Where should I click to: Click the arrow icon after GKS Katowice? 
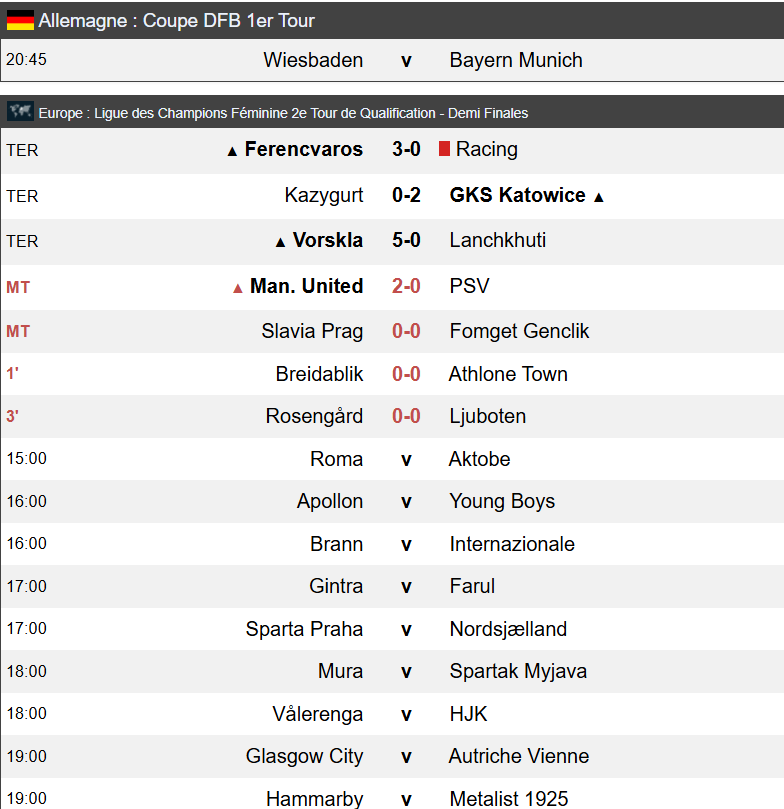pyautogui.click(x=599, y=197)
